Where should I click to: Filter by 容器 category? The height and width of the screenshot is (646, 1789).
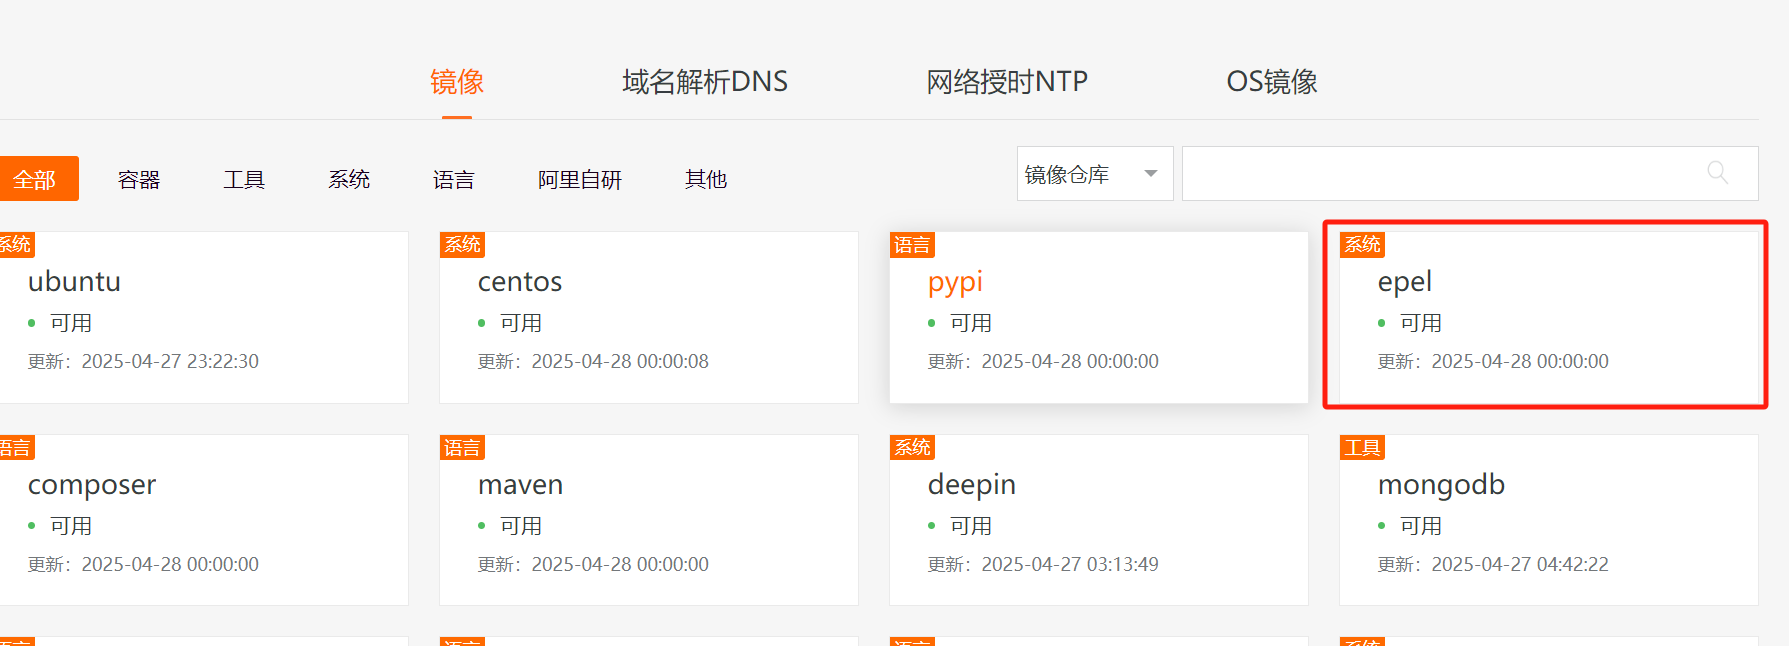(x=139, y=180)
